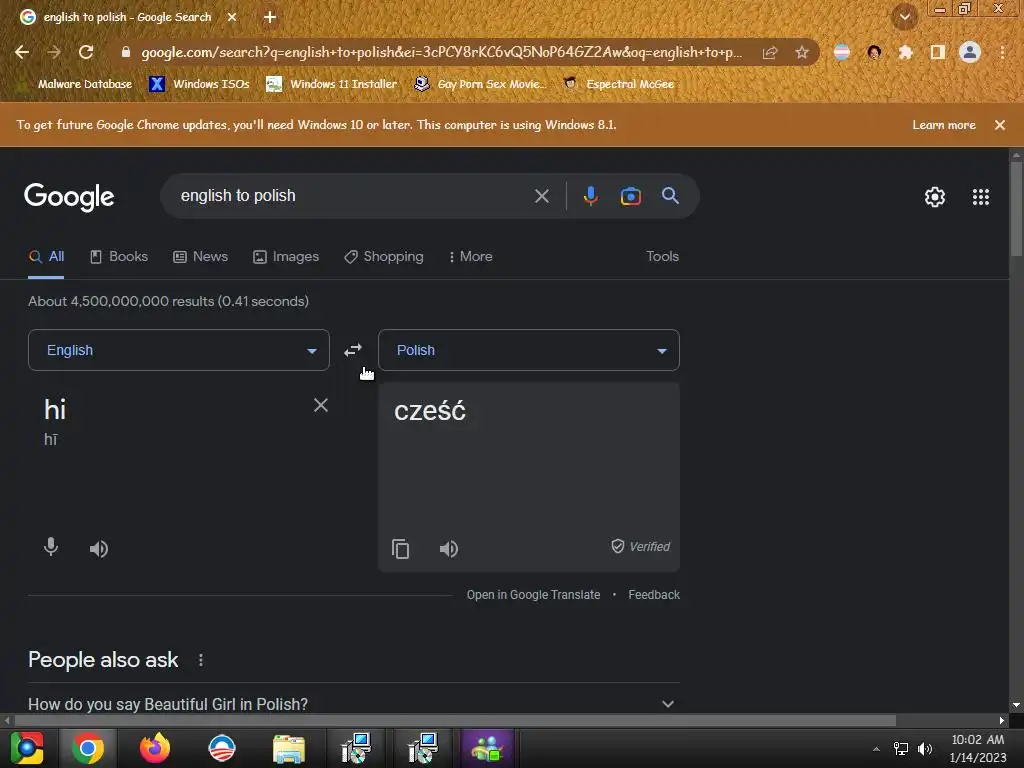This screenshot has height=768, width=1024.
Task: Click the vertical page scrollbar thumb
Action: click(1016, 209)
